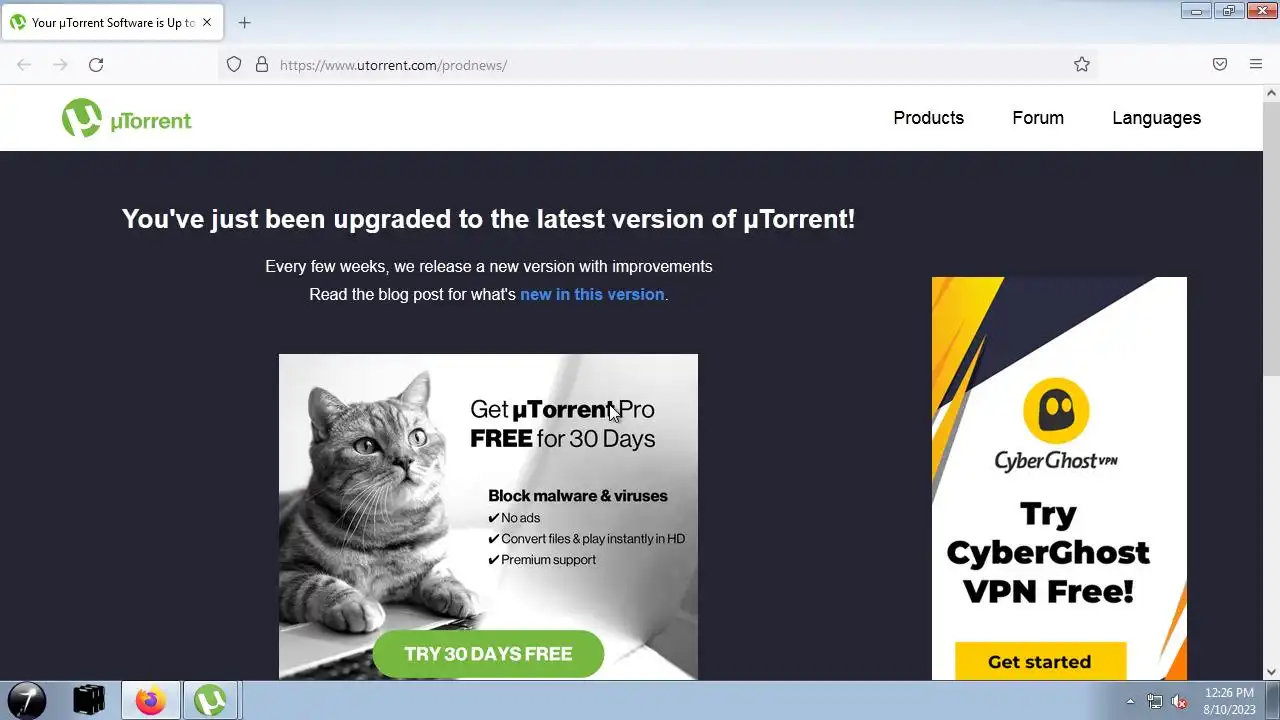This screenshot has height=720, width=1280.
Task: Bookmark this page with the star icon
Action: pyautogui.click(x=1082, y=65)
